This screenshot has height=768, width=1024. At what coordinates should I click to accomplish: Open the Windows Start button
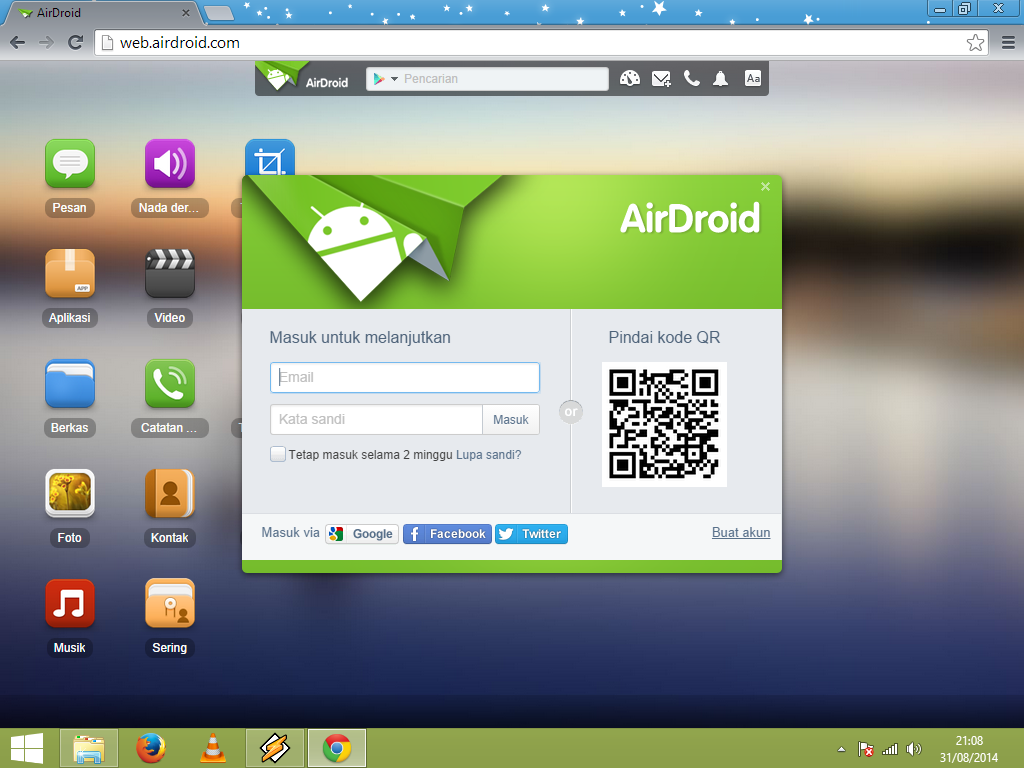[27, 748]
